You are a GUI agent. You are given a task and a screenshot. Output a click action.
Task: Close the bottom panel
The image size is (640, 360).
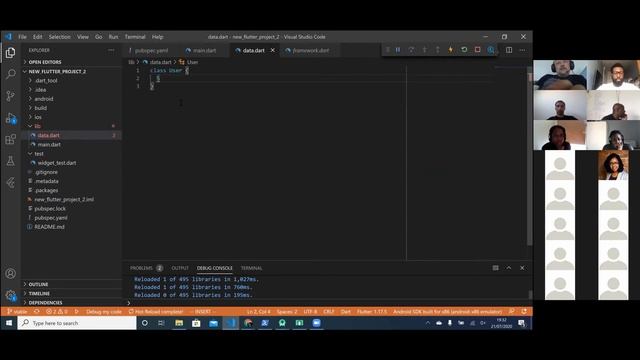522,268
